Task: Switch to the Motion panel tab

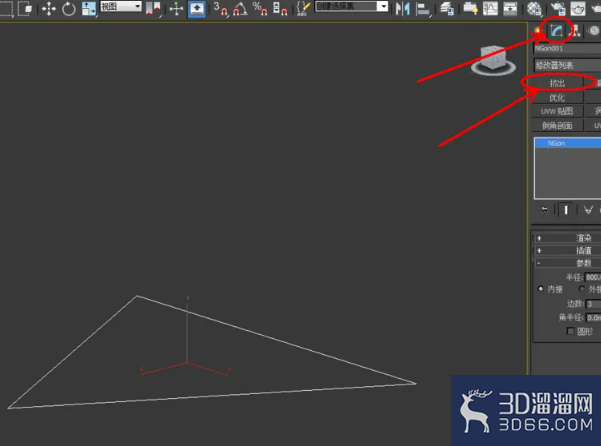Action: click(594, 31)
